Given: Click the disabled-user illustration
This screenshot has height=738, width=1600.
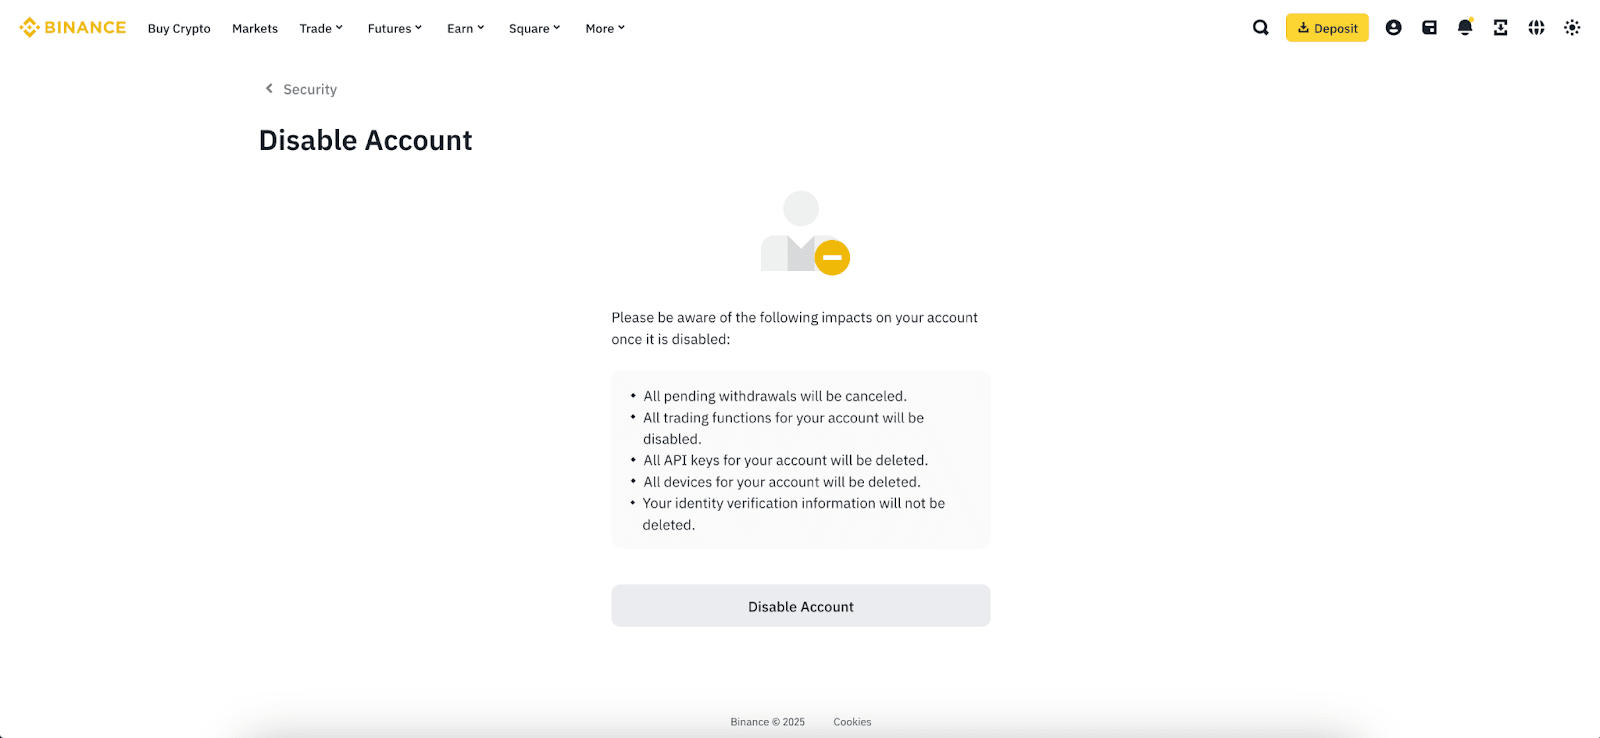Looking at the screenshot, I should pos(804,233).
